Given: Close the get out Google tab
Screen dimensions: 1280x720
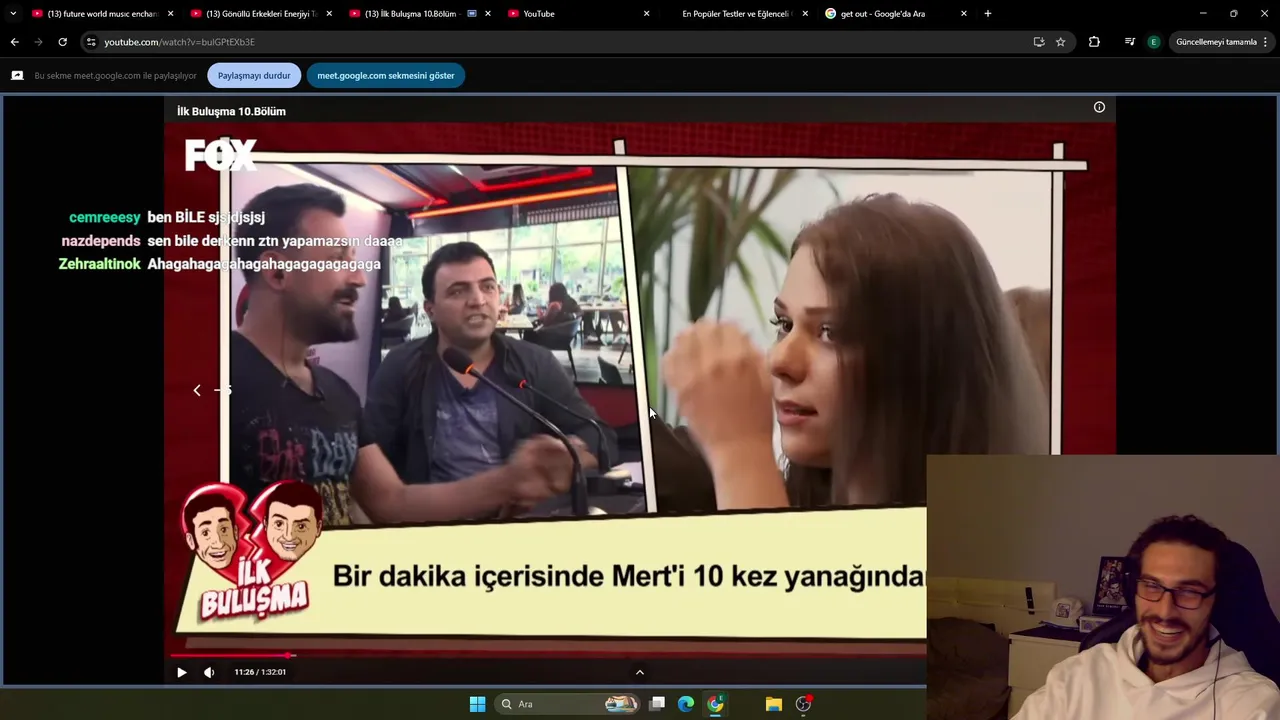Looking at the screenshot, I should coord(964,14).
